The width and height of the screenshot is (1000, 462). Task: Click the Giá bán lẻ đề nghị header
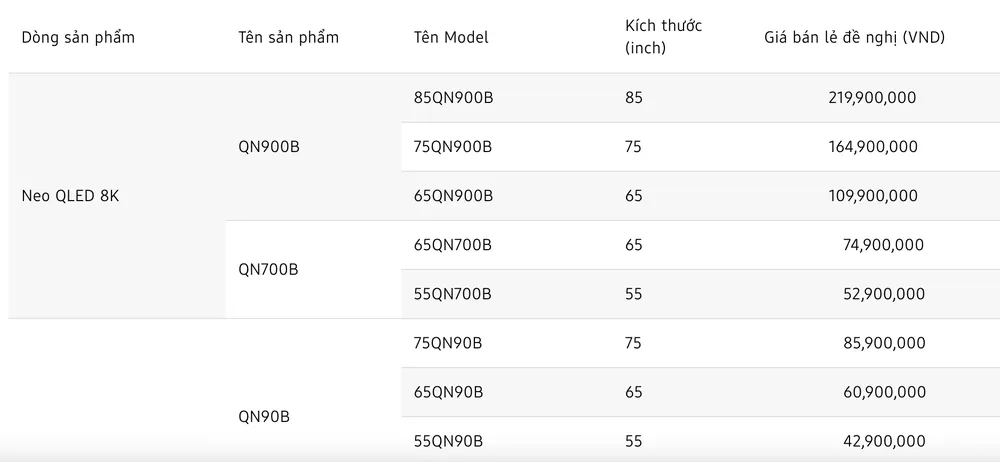[x=854, y=38]
